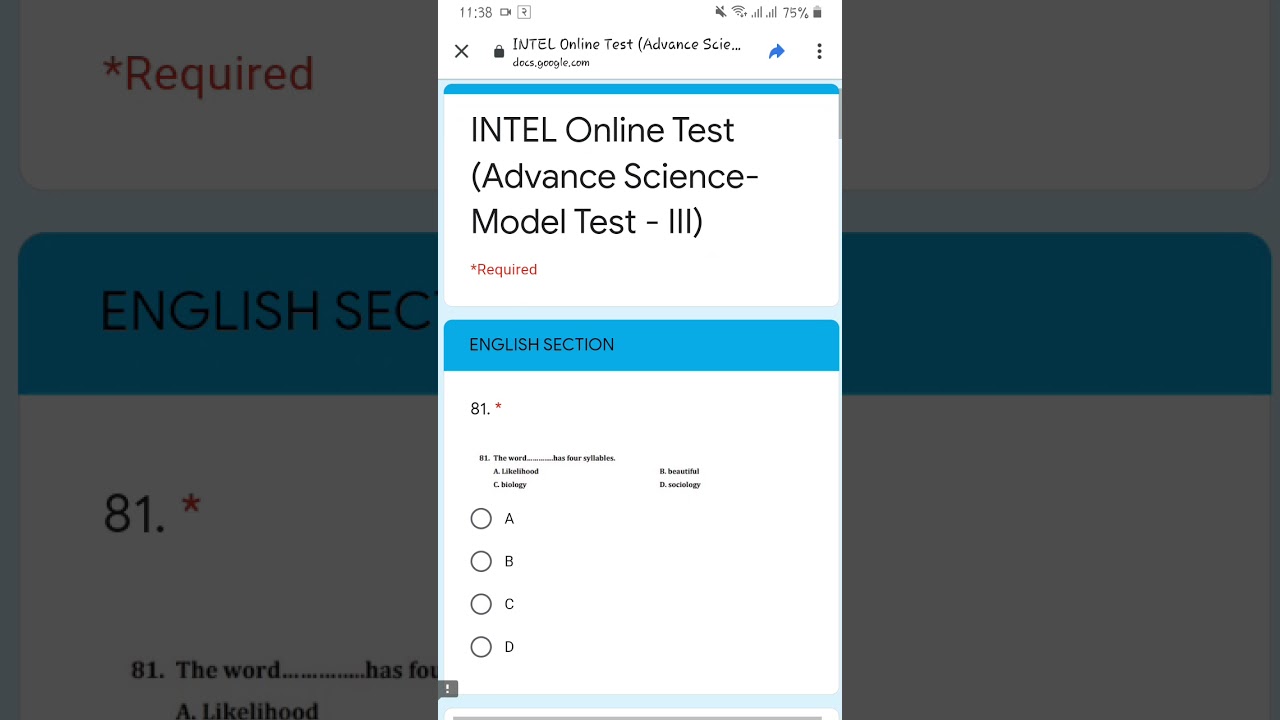Tap the docs.google.com URL text
The image size is (1280, 720).
coord(551,63)
